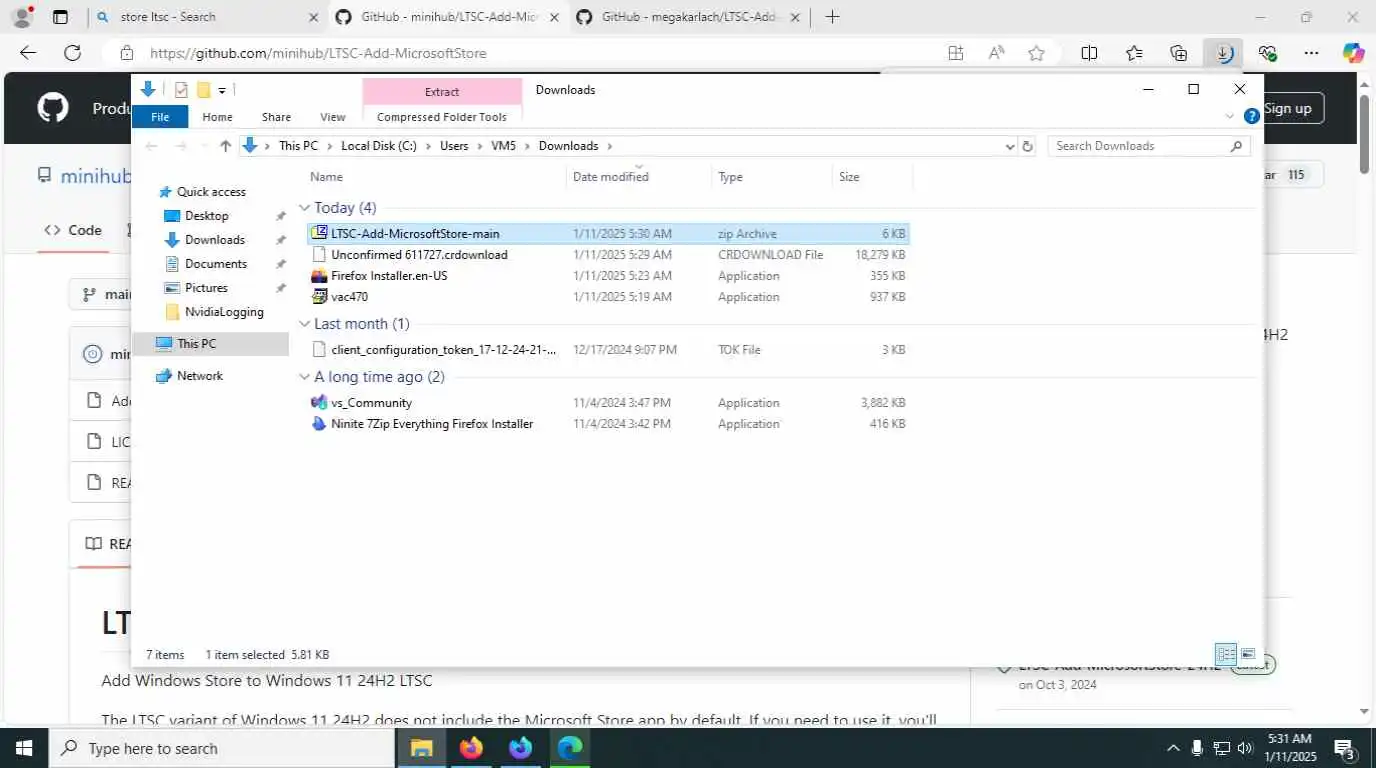Viewport: 1376px width, 768px height.
Task: Open the Code tab on GitHub
Action: pos(73,230)
